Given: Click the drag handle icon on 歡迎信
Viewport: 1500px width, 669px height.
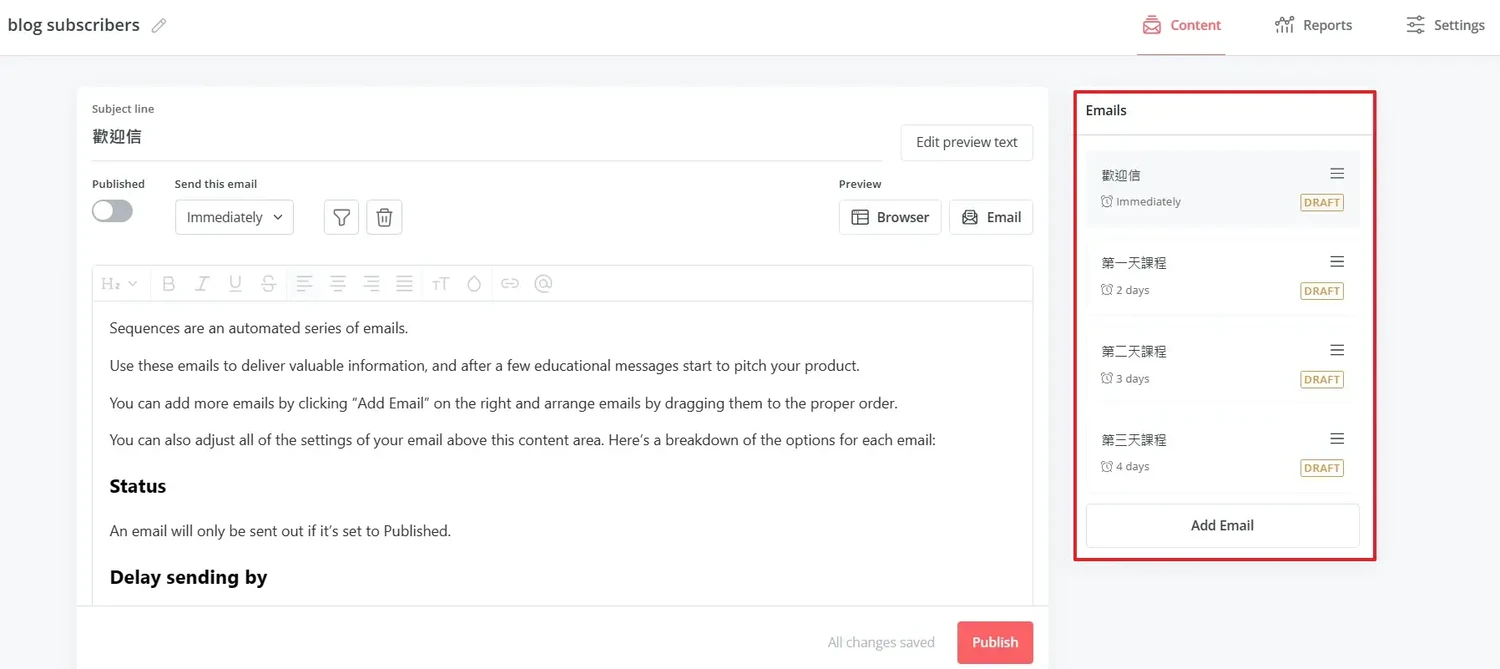Looking at the screenshot, I should point(1337,174).
